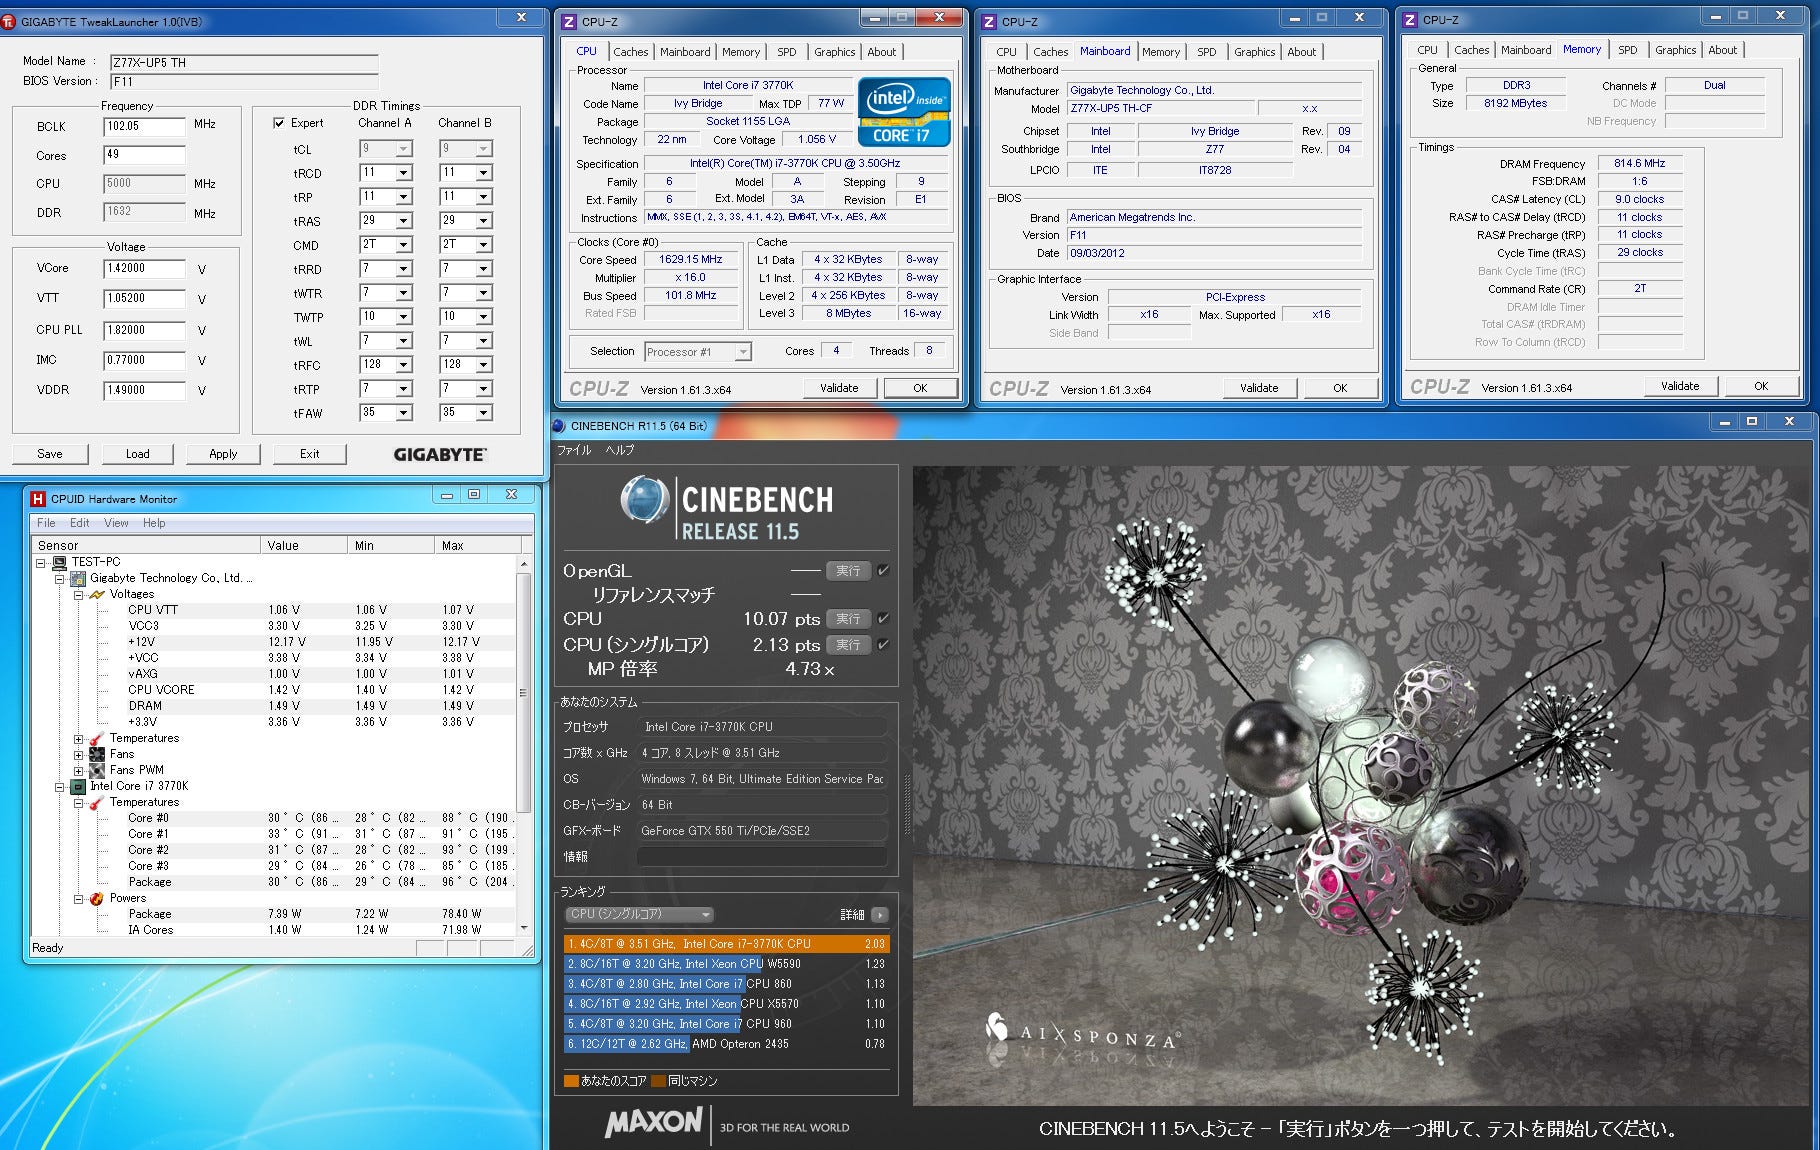
Task: Click the Fans icon in Hardware Monitor
Action: point(97,754)
